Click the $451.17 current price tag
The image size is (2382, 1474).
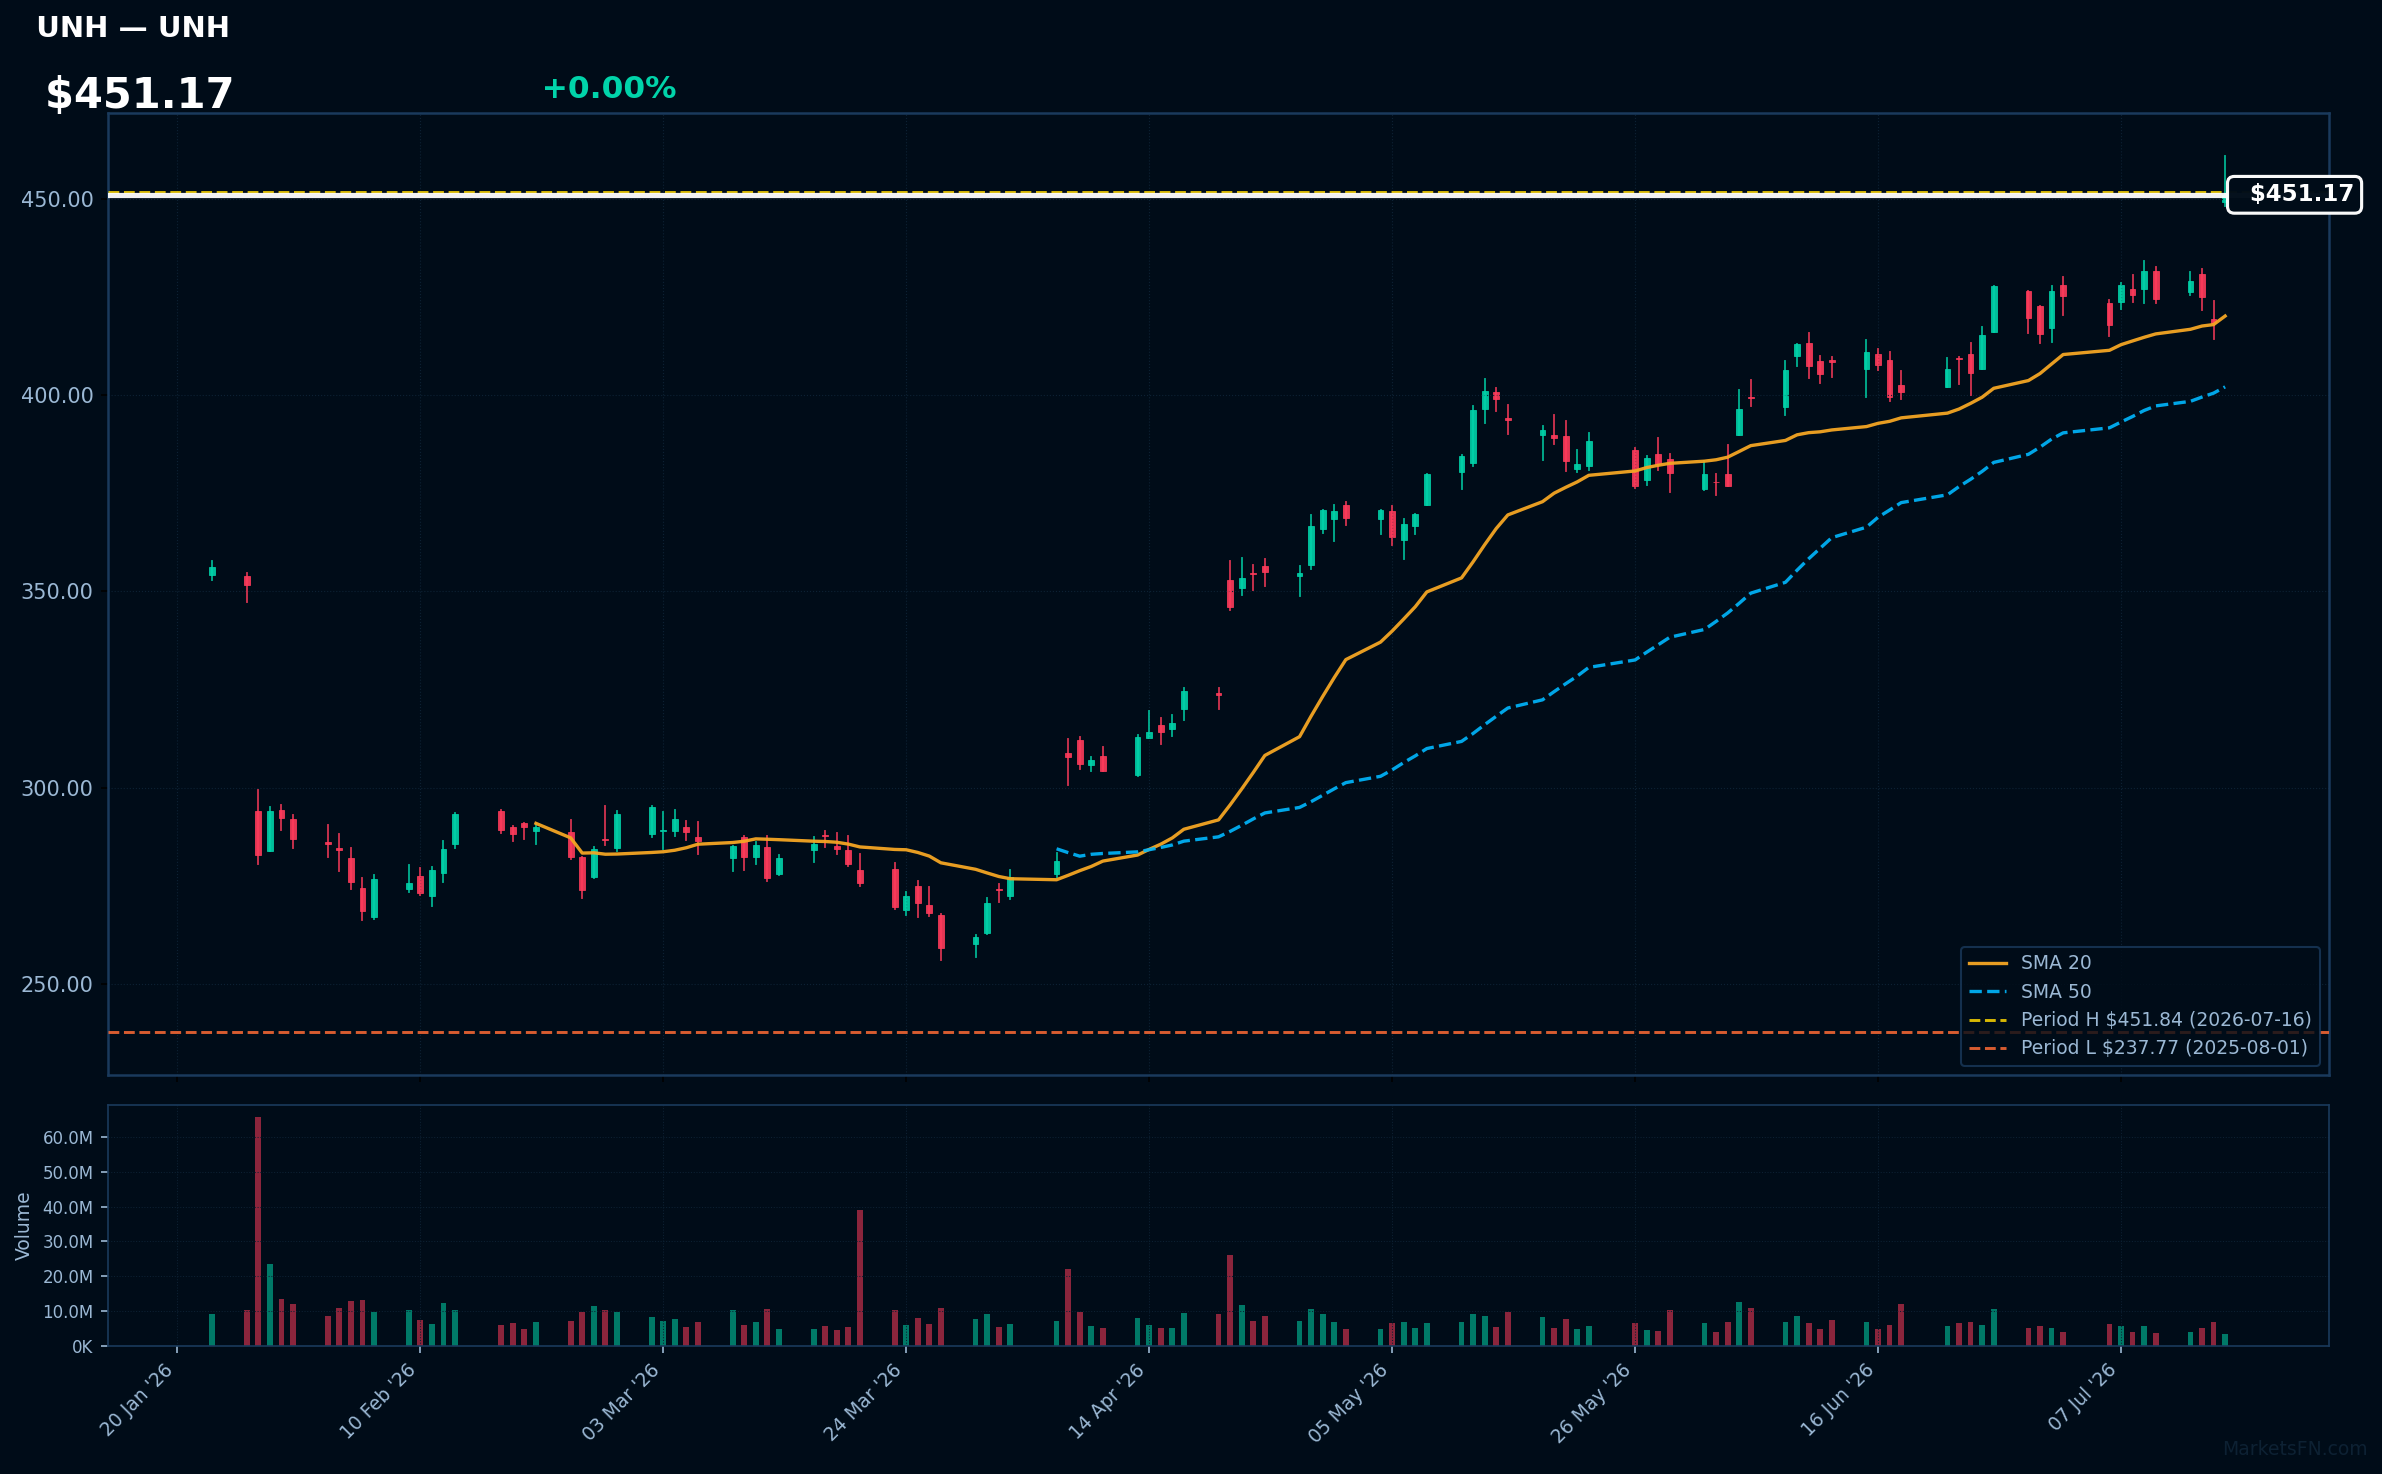(2294, 194)
